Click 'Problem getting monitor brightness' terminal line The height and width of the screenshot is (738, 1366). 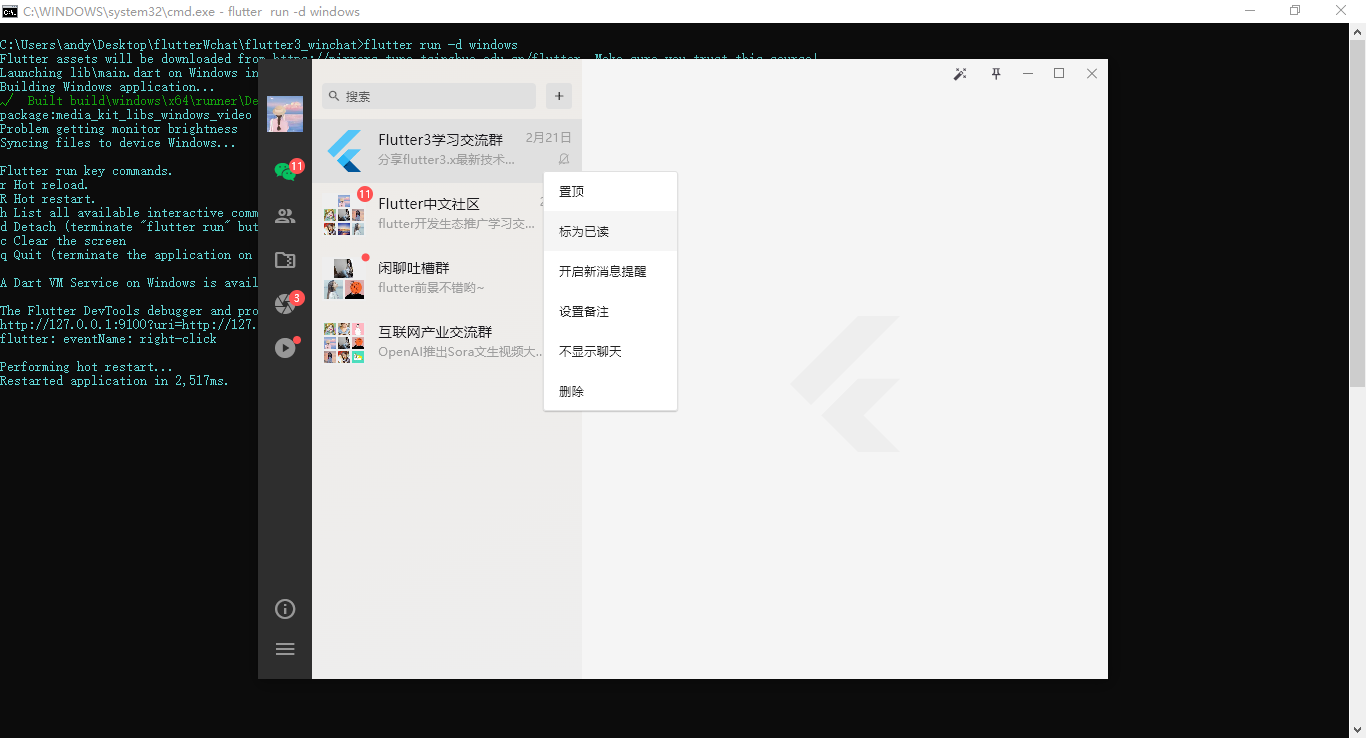pyautogui.click(x=119, y=129)
